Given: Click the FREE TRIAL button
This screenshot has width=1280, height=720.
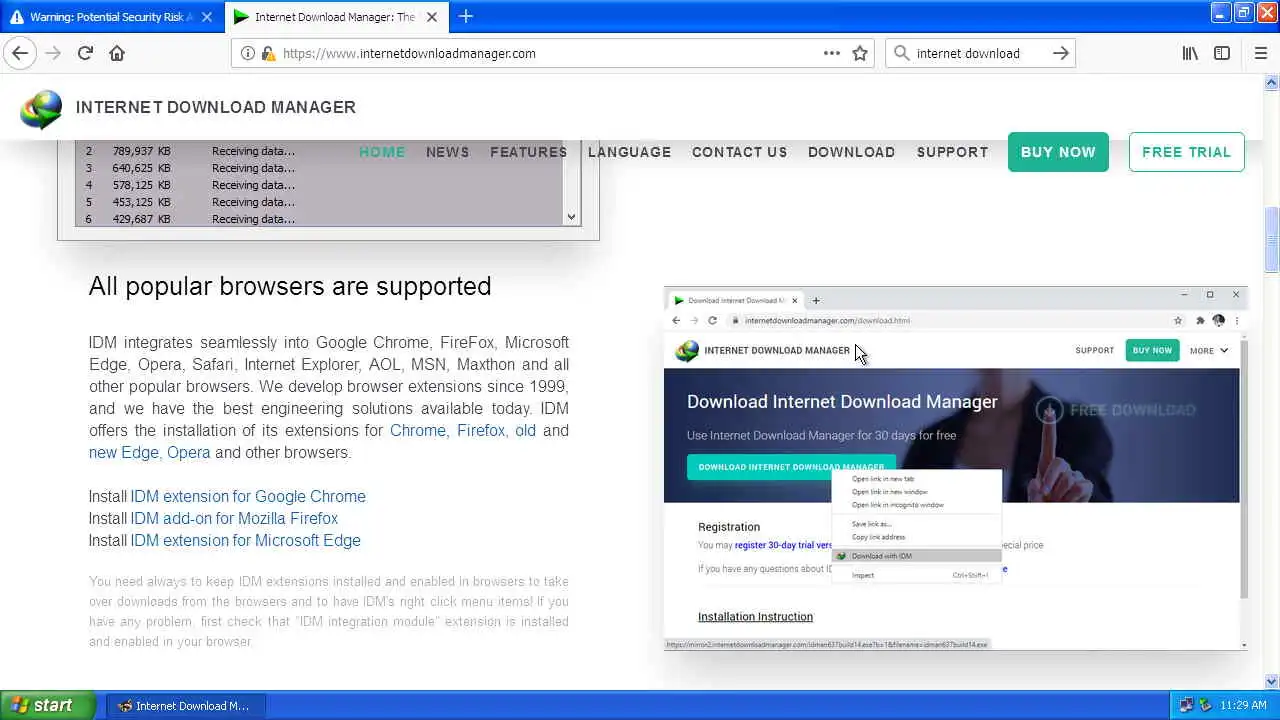Looking at the screenshot, I should (x=1186, y=152).
